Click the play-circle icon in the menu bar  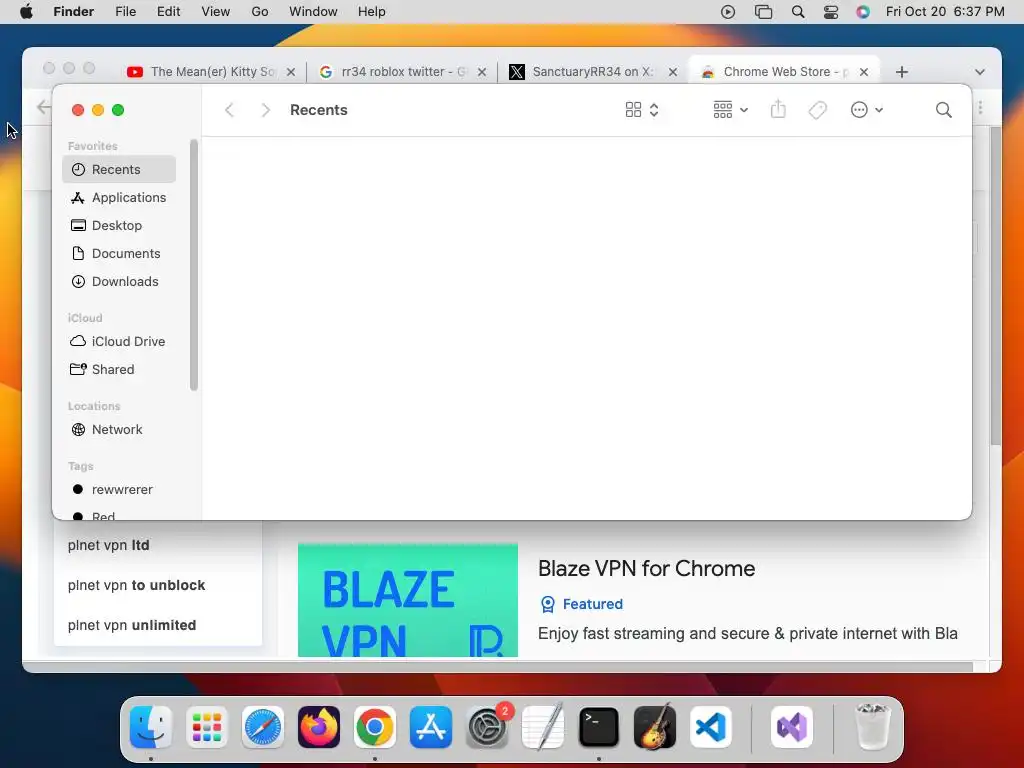(728, 12)
